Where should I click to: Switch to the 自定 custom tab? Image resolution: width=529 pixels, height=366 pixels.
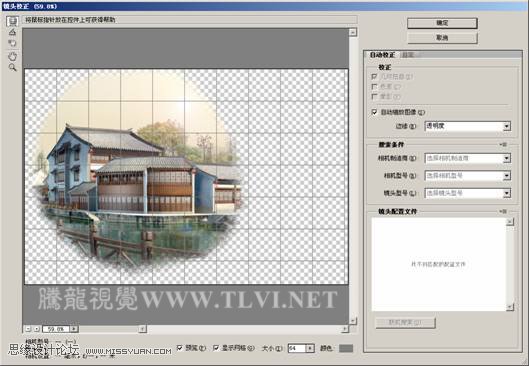coord(408,55)
